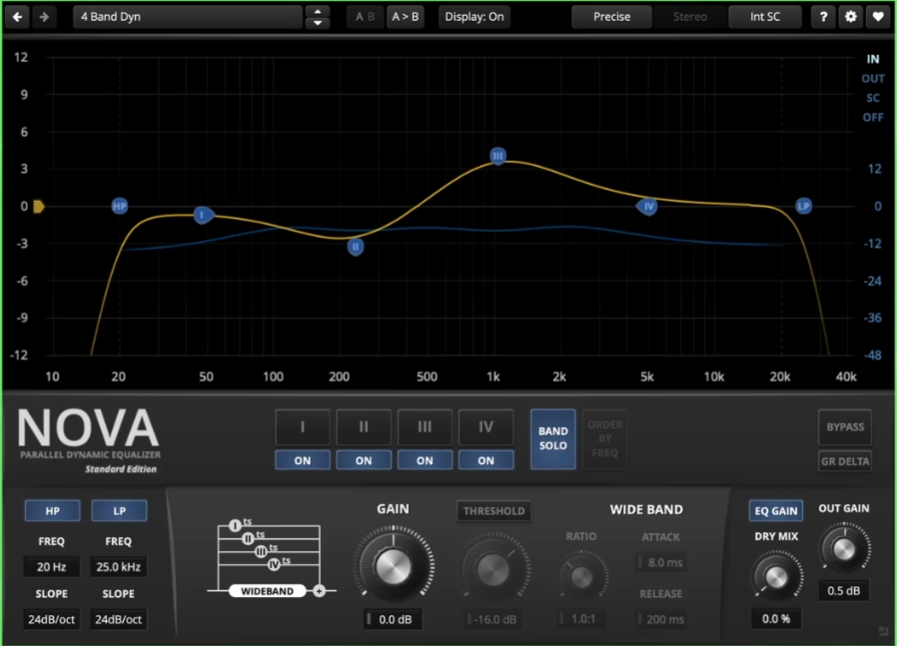The width and height of the screenshot is (897, 646).
Task: Click the release 200 ms value field
Action: 663,619
